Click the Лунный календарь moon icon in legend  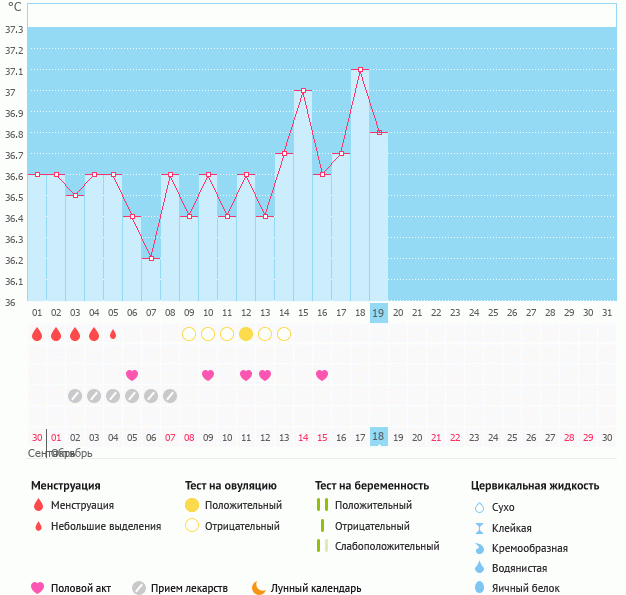(259, 588)
